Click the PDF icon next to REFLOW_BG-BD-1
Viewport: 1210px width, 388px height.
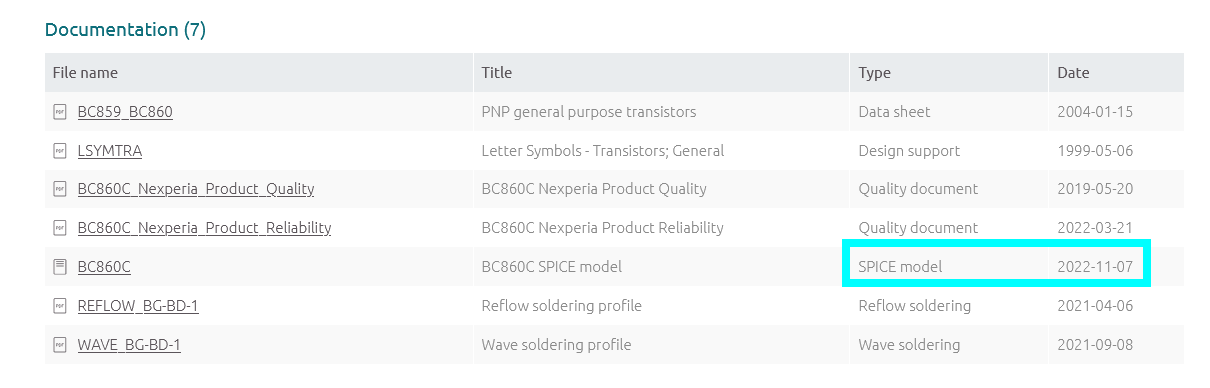click(60, 306)
